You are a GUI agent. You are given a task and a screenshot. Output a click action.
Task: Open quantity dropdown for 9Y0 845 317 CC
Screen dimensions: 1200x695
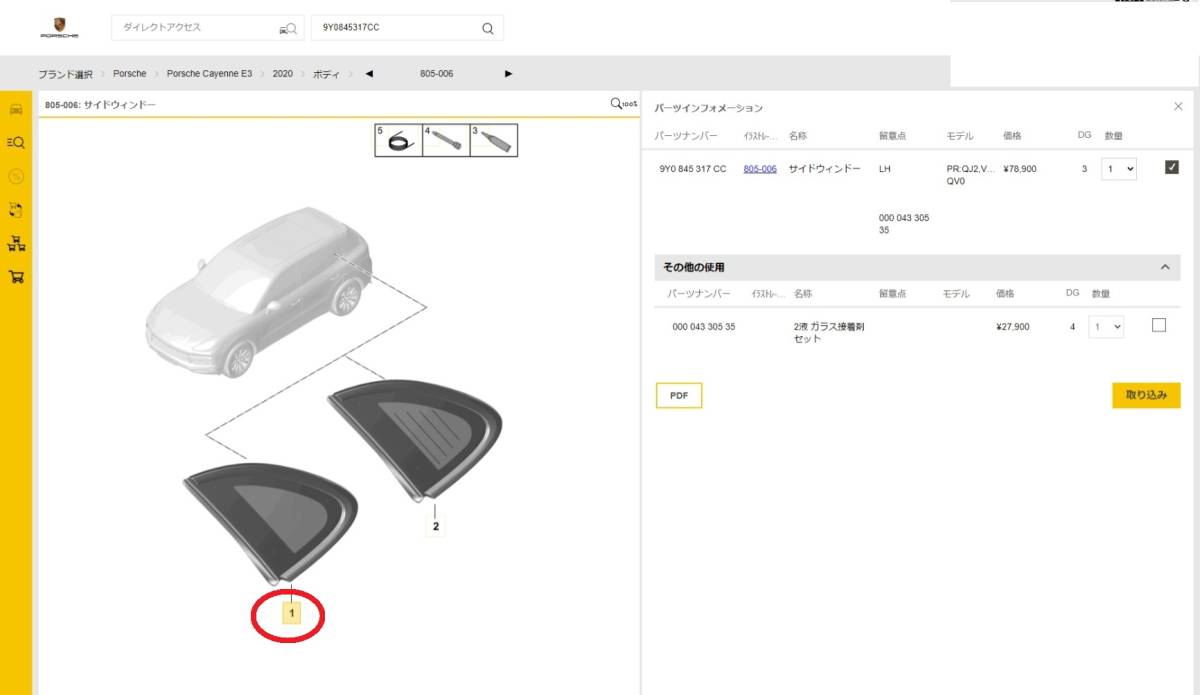click(x=1119, y=169)
